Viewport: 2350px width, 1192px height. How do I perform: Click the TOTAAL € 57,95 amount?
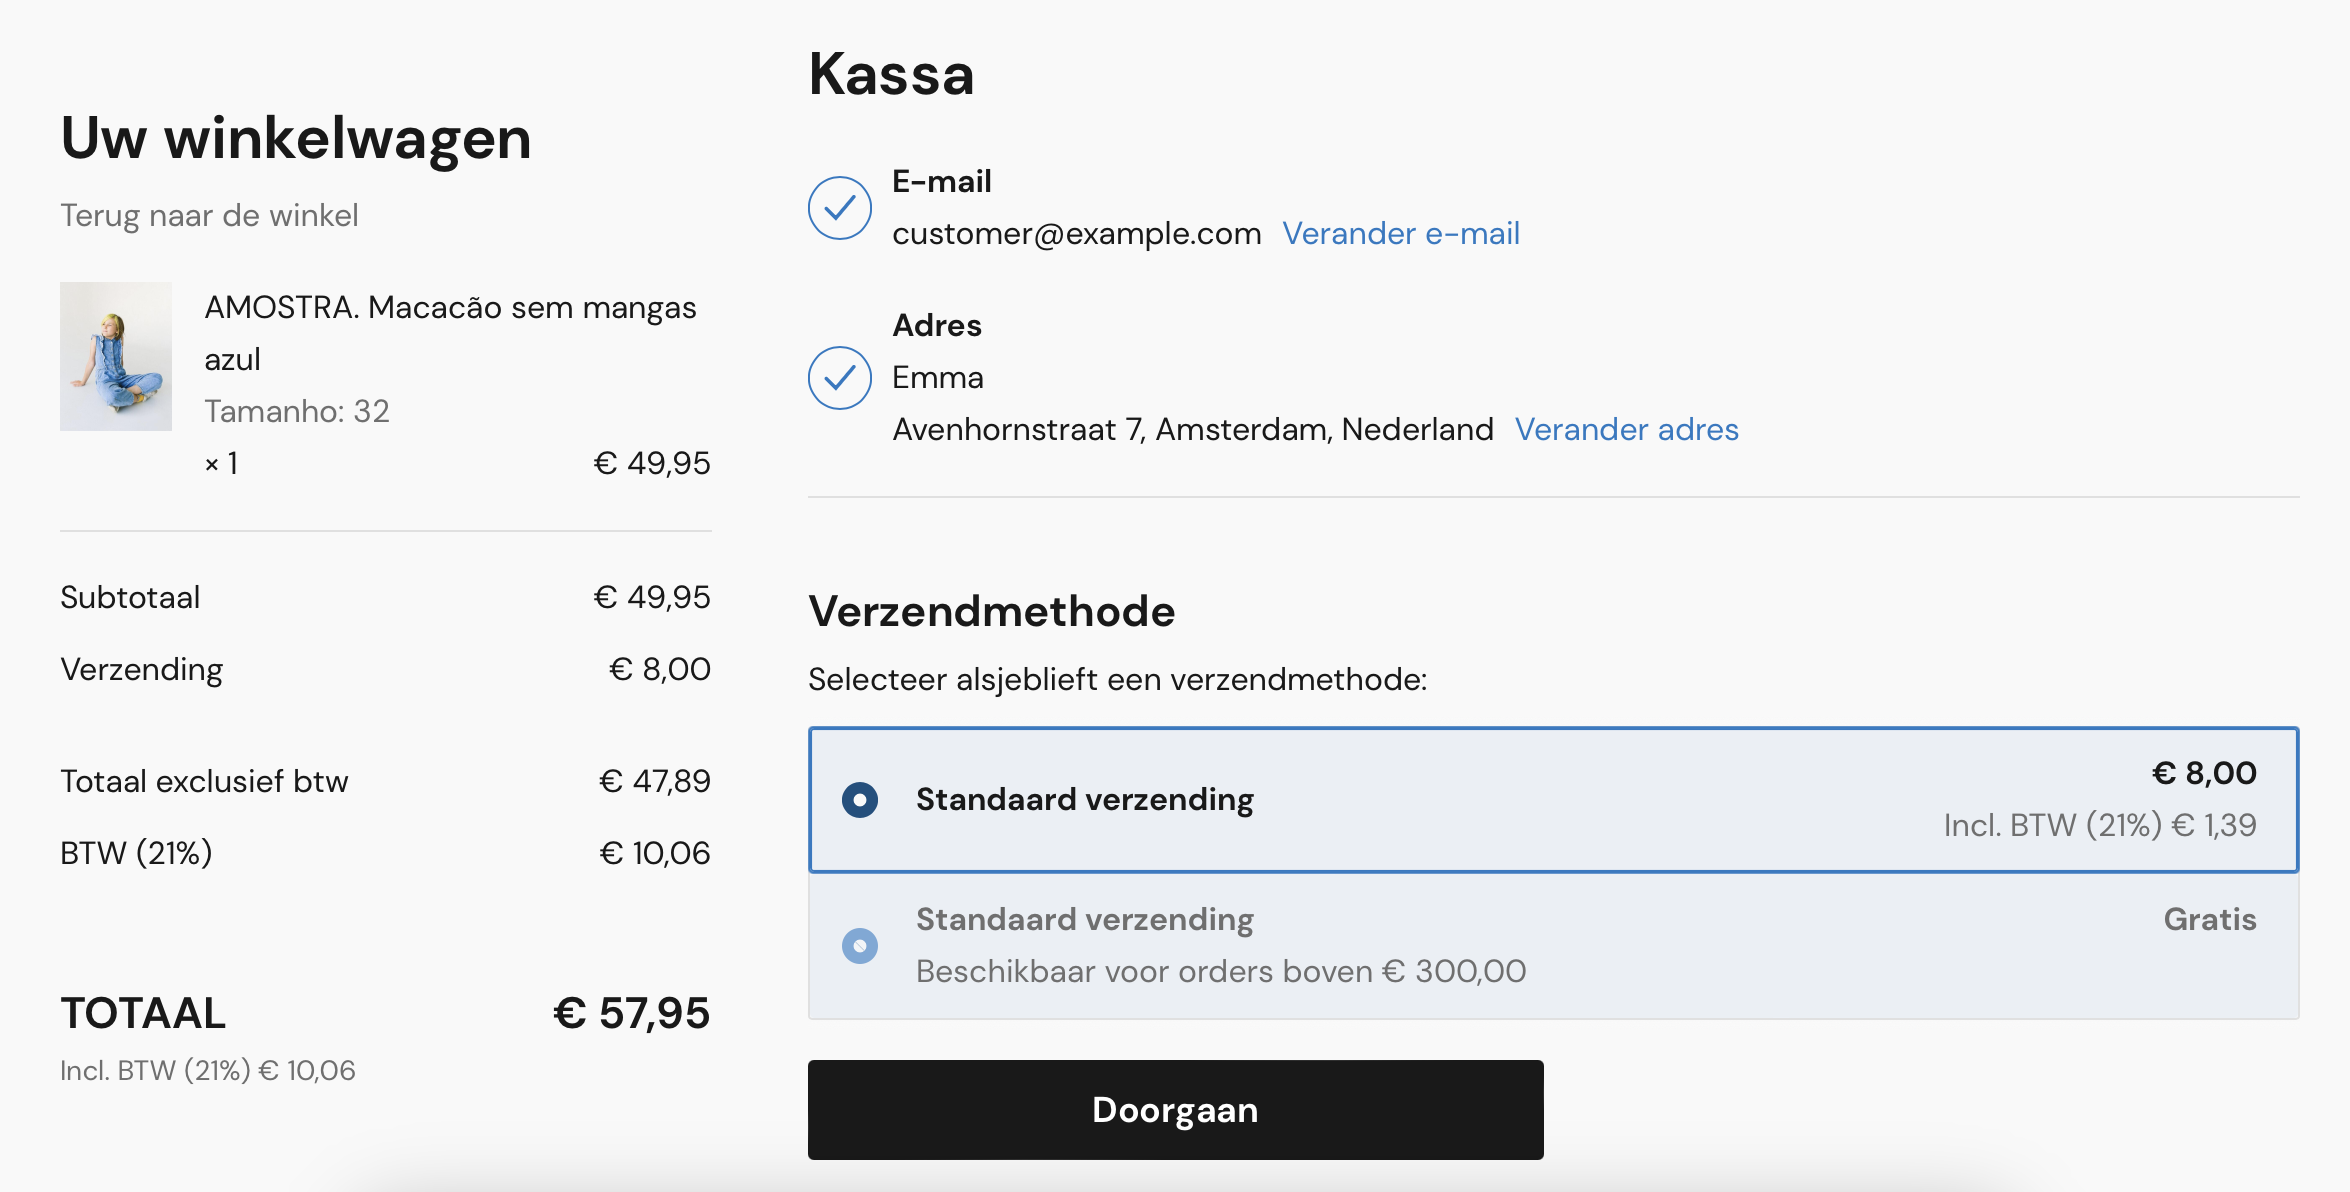[x=631, y=1014]
